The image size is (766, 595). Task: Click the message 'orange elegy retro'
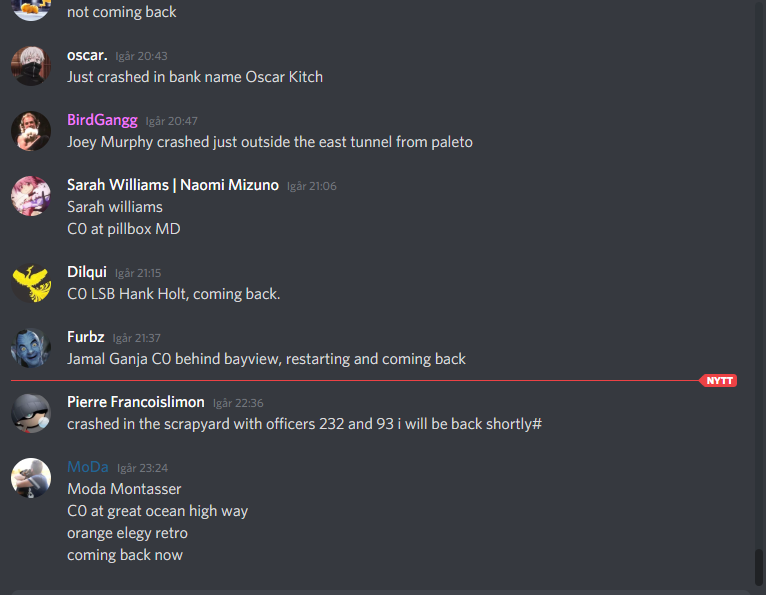[x=128, y=533]
